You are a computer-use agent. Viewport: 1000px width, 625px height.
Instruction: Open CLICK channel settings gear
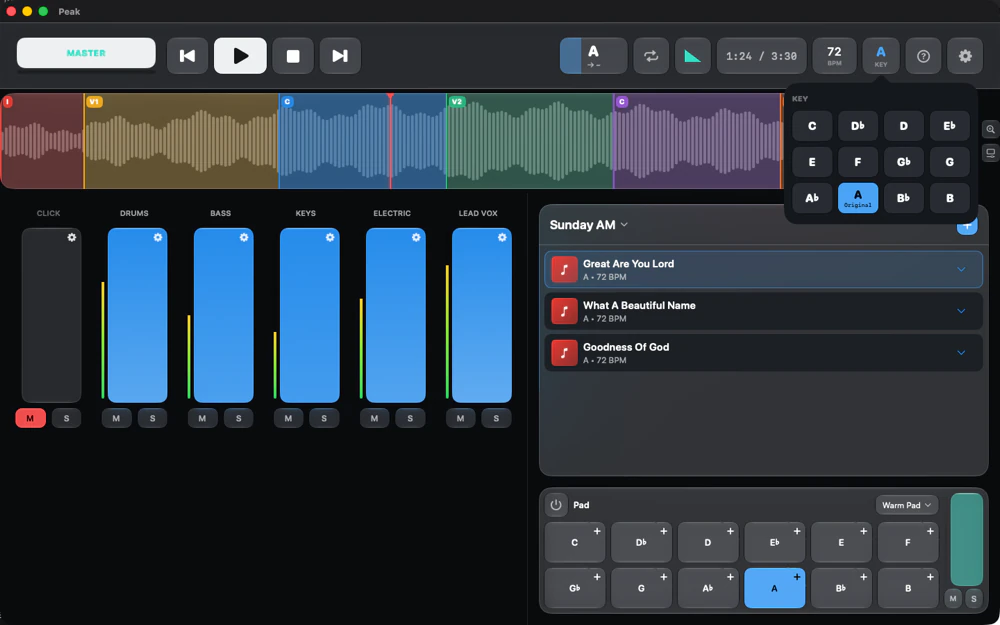[71, 237]
